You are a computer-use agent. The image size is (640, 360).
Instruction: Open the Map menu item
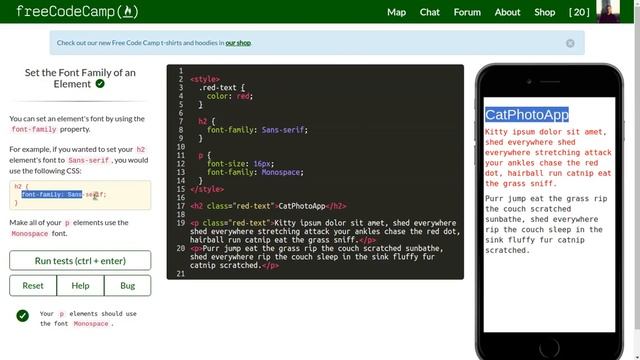click(396, 12)
